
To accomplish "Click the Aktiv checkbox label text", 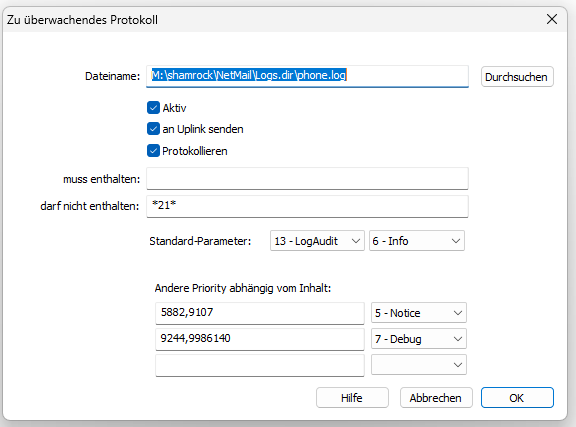I will coord(174,108).
